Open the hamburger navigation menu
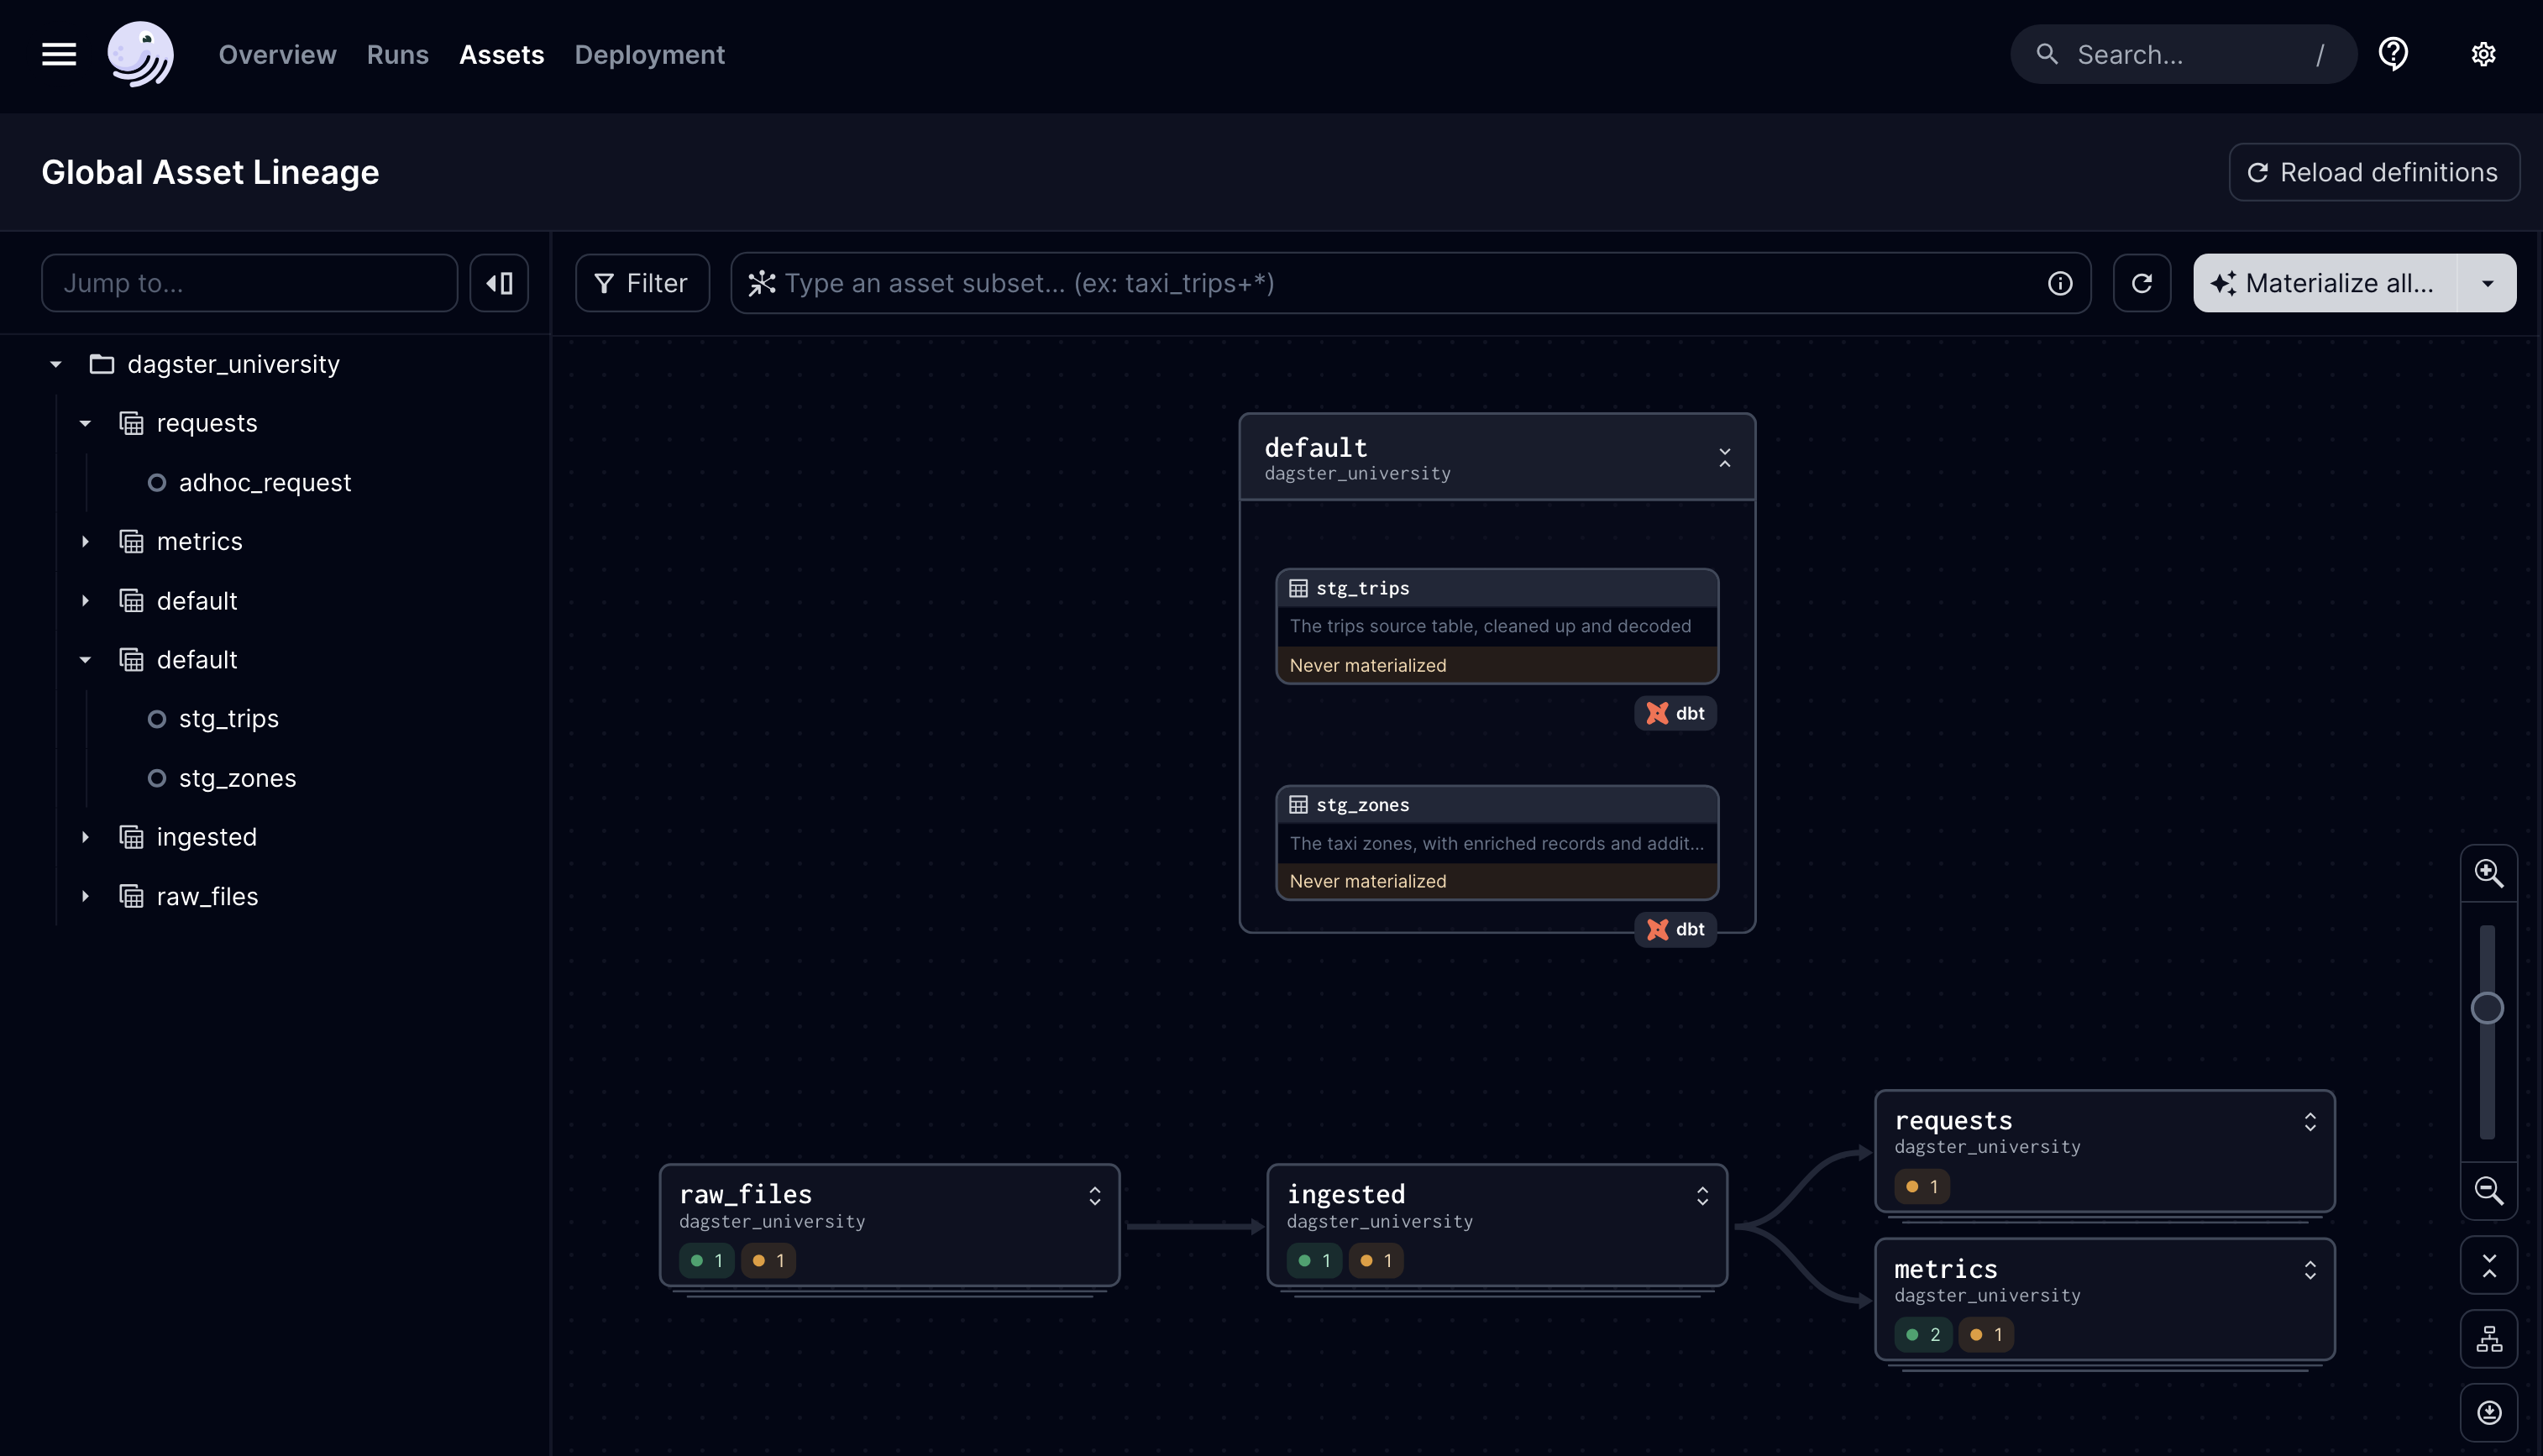The width and height of the screenshot is (2543, 1456). tap(59, 54)
